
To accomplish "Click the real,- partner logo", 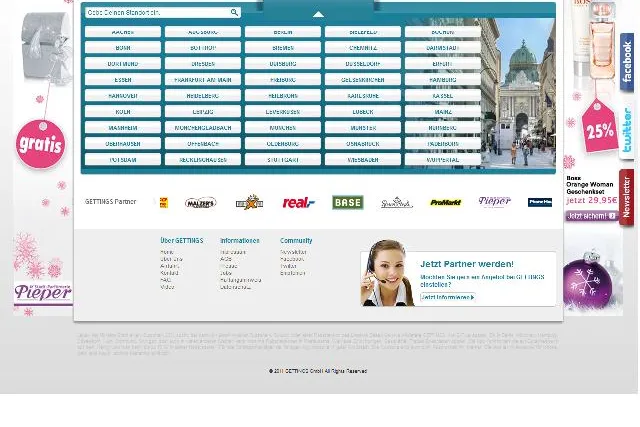I will tap(298, 202).
